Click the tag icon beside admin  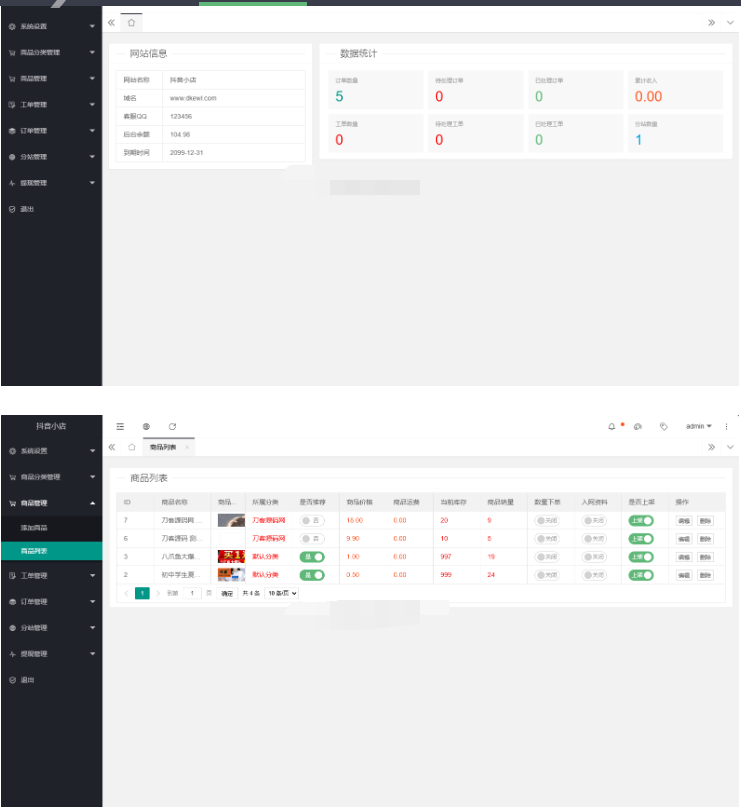click(663, 426)
